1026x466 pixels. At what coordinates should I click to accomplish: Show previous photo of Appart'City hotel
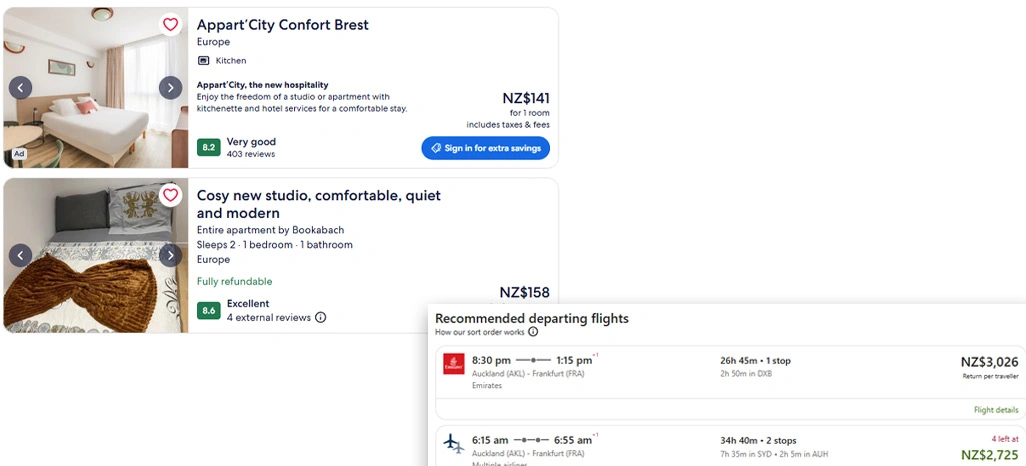click(x=20, y=88)
